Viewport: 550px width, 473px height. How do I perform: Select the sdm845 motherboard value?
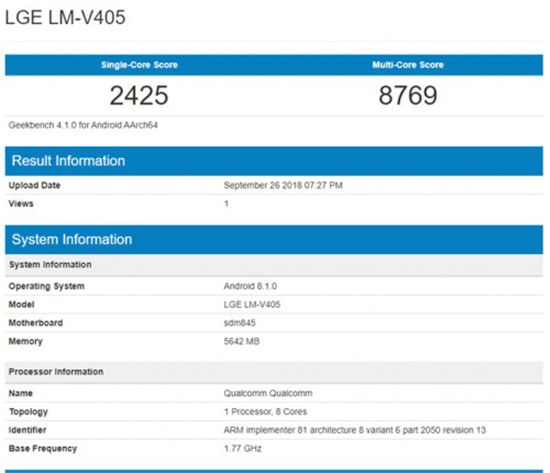(x=240, y=323)
